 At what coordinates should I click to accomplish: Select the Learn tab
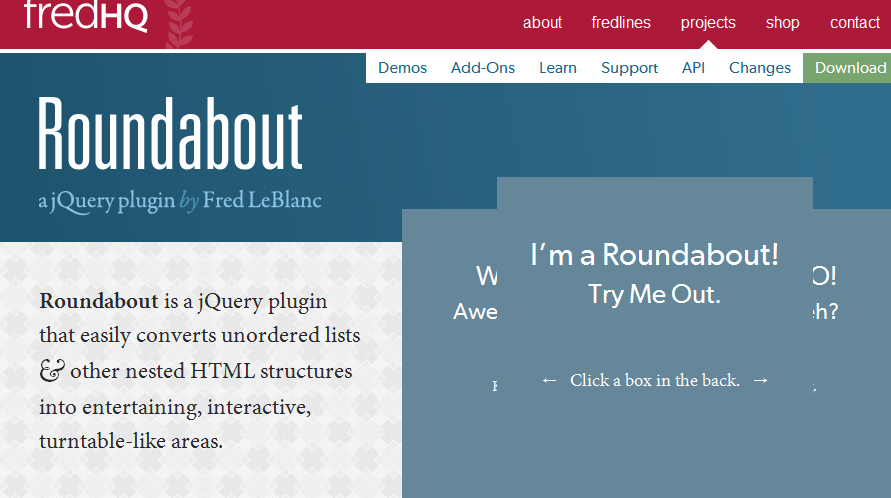click(x=558, y=68)
